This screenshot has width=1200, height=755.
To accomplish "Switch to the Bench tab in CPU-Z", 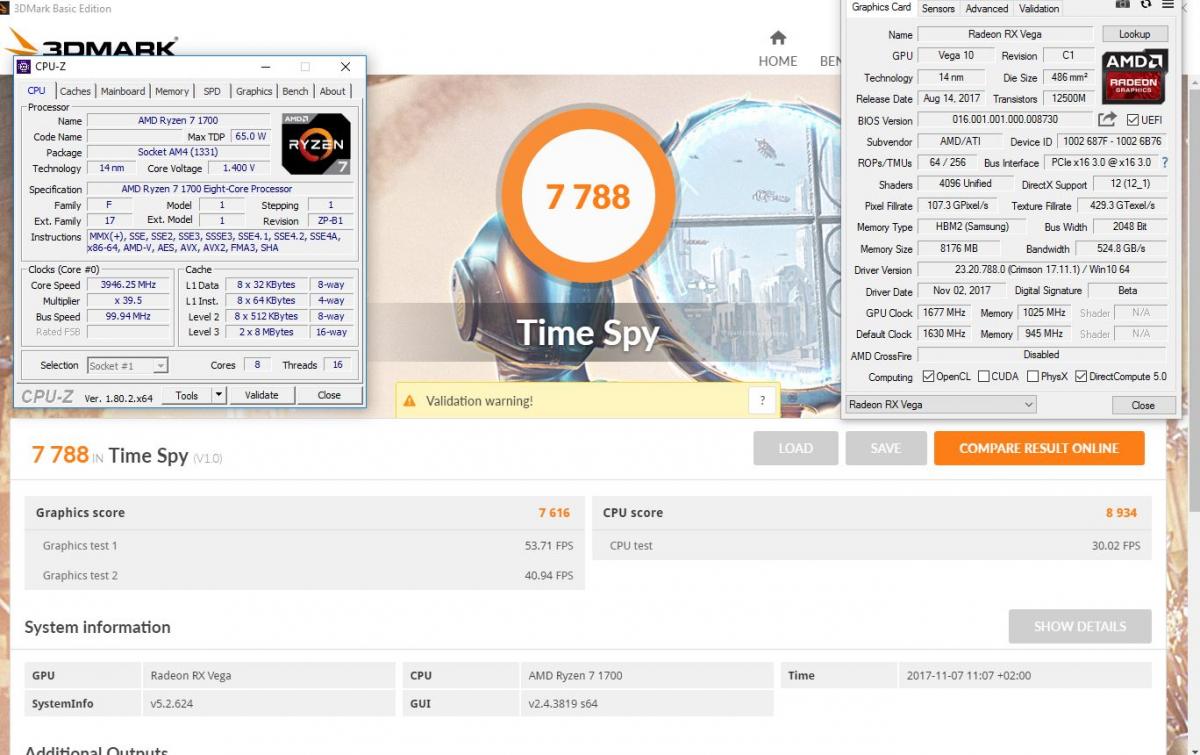I will (x=295, y=91).
